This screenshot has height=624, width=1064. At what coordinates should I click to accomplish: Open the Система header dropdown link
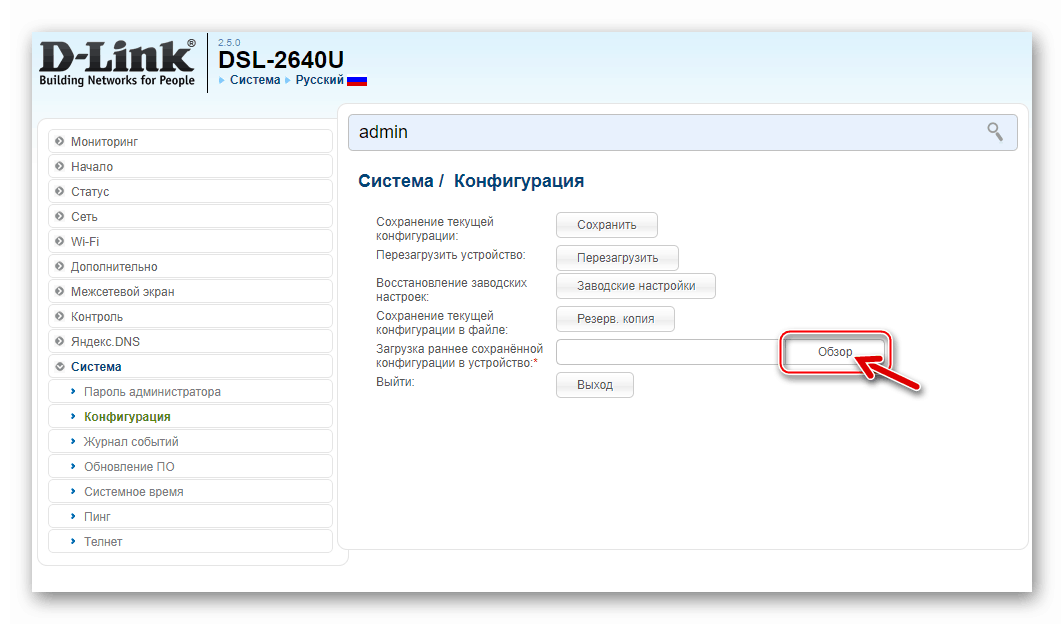pos(254,80)
